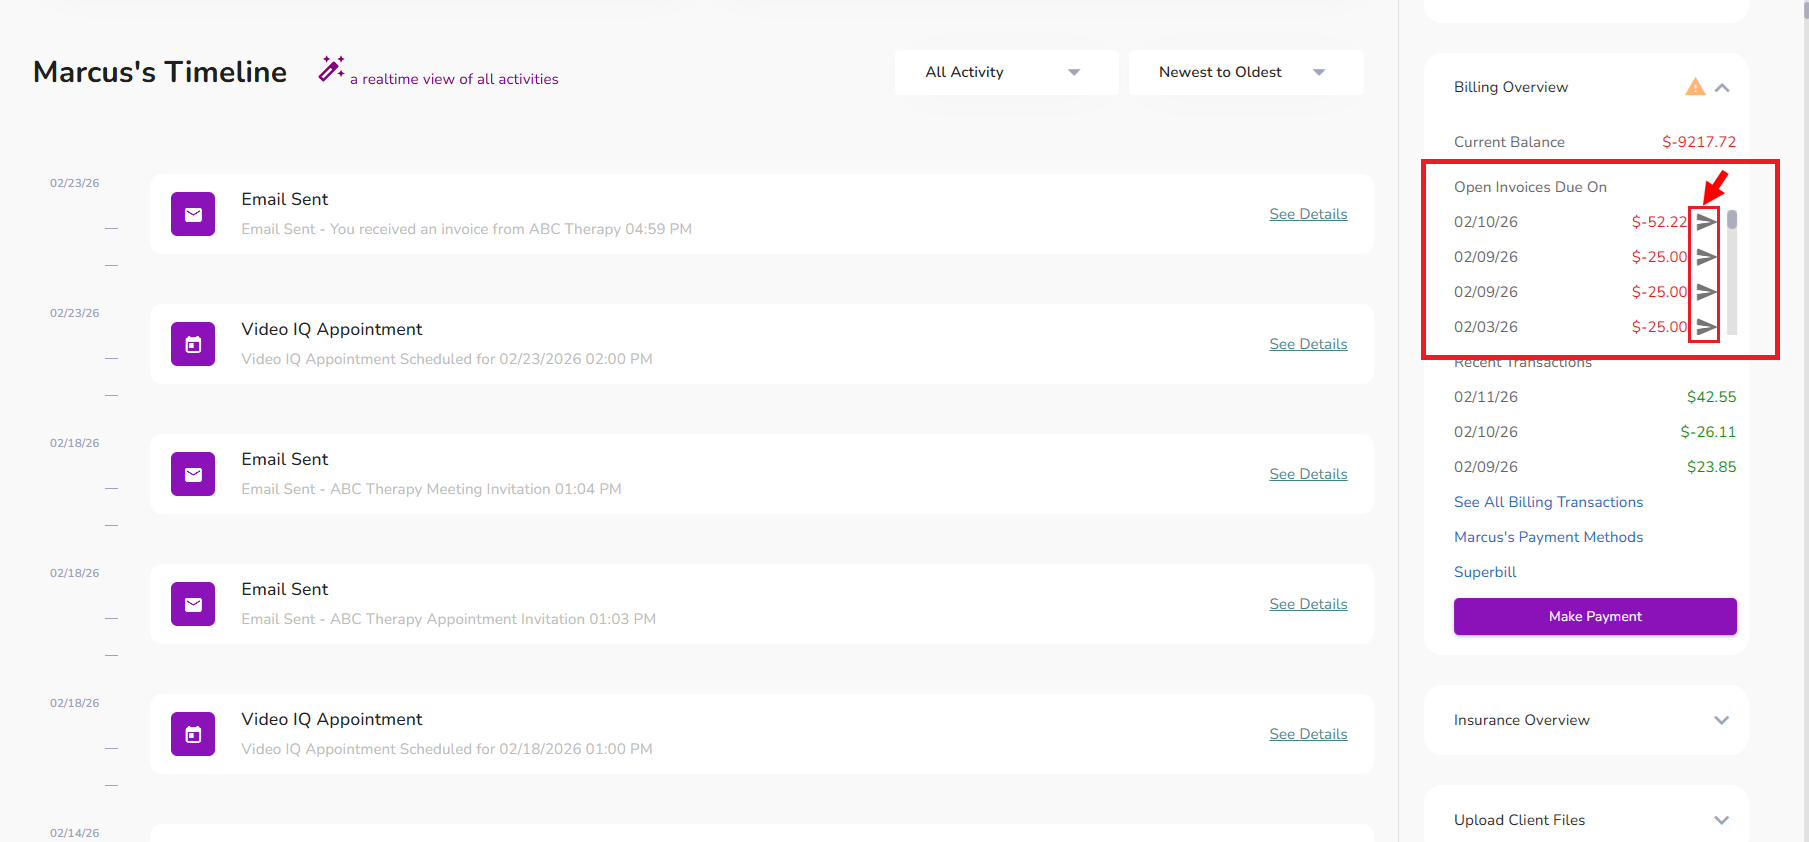This screenshot has height=842, width=1809.
Task: Click envelope icon for Appointment Invitation email
Action: coord(193,604)
